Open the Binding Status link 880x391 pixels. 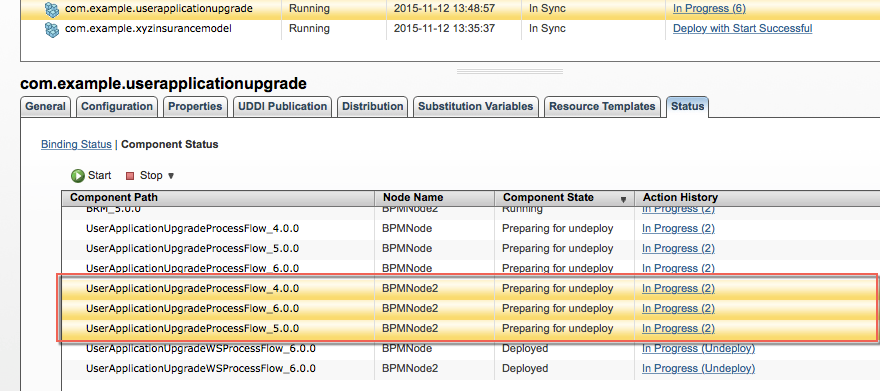tap(76, 144)
